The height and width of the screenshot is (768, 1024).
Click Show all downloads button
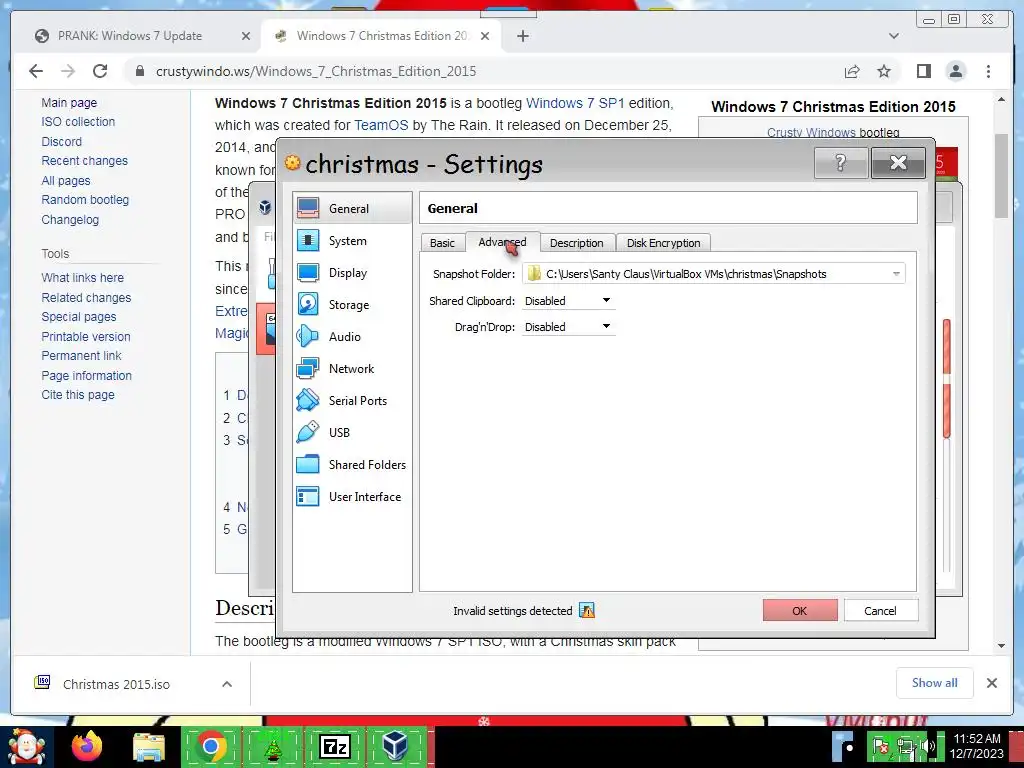935,682
